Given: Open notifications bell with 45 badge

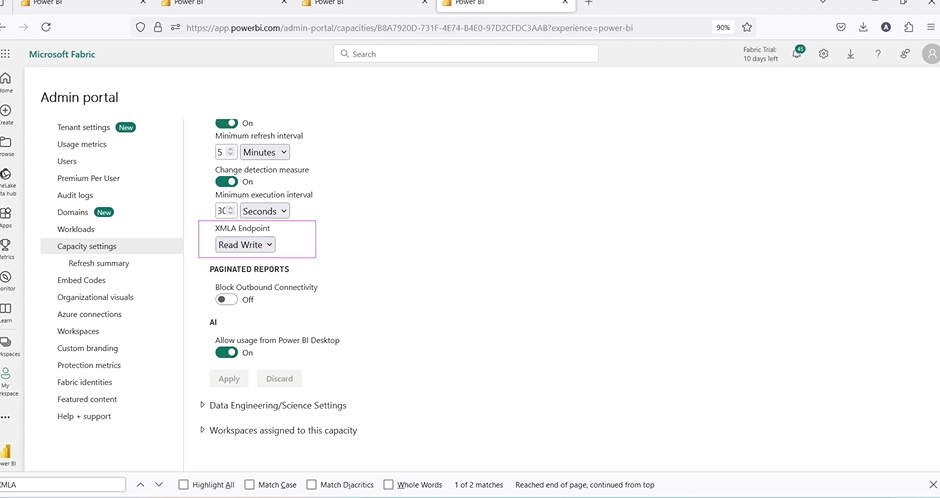Looking at the screenshot, I should coord(797,53).
